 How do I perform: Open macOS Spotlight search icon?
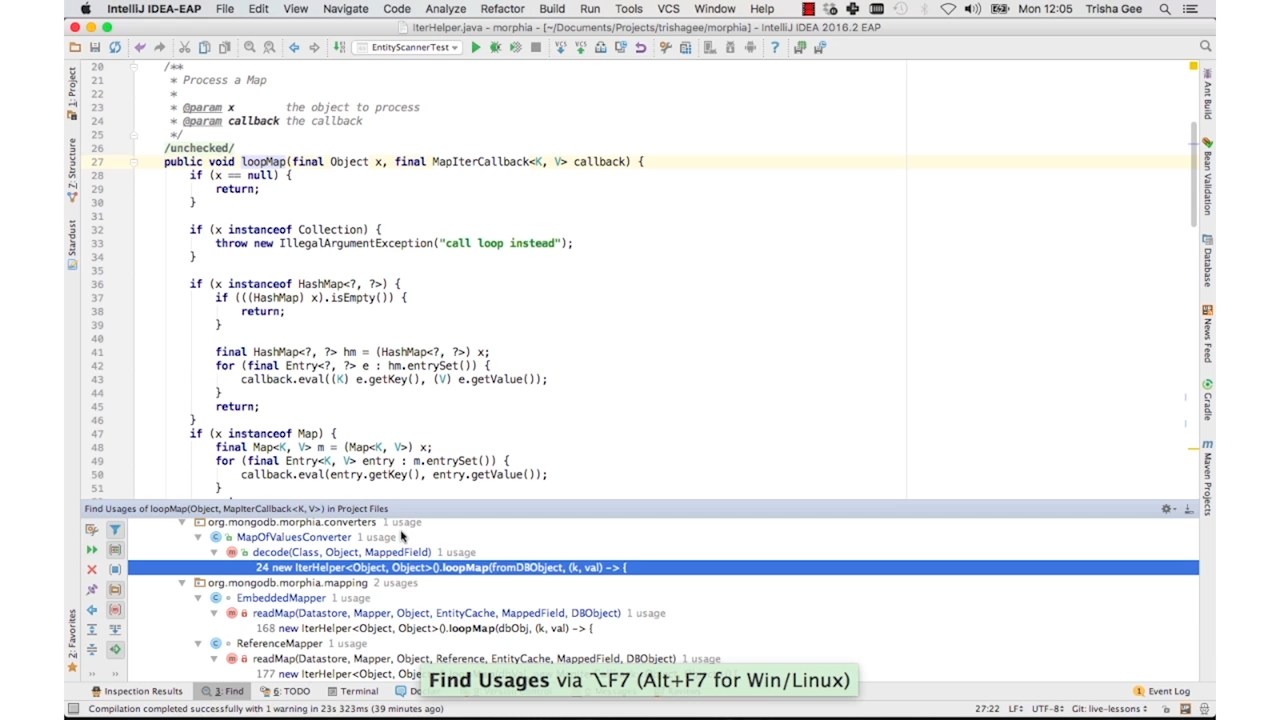click(1165, 9)
